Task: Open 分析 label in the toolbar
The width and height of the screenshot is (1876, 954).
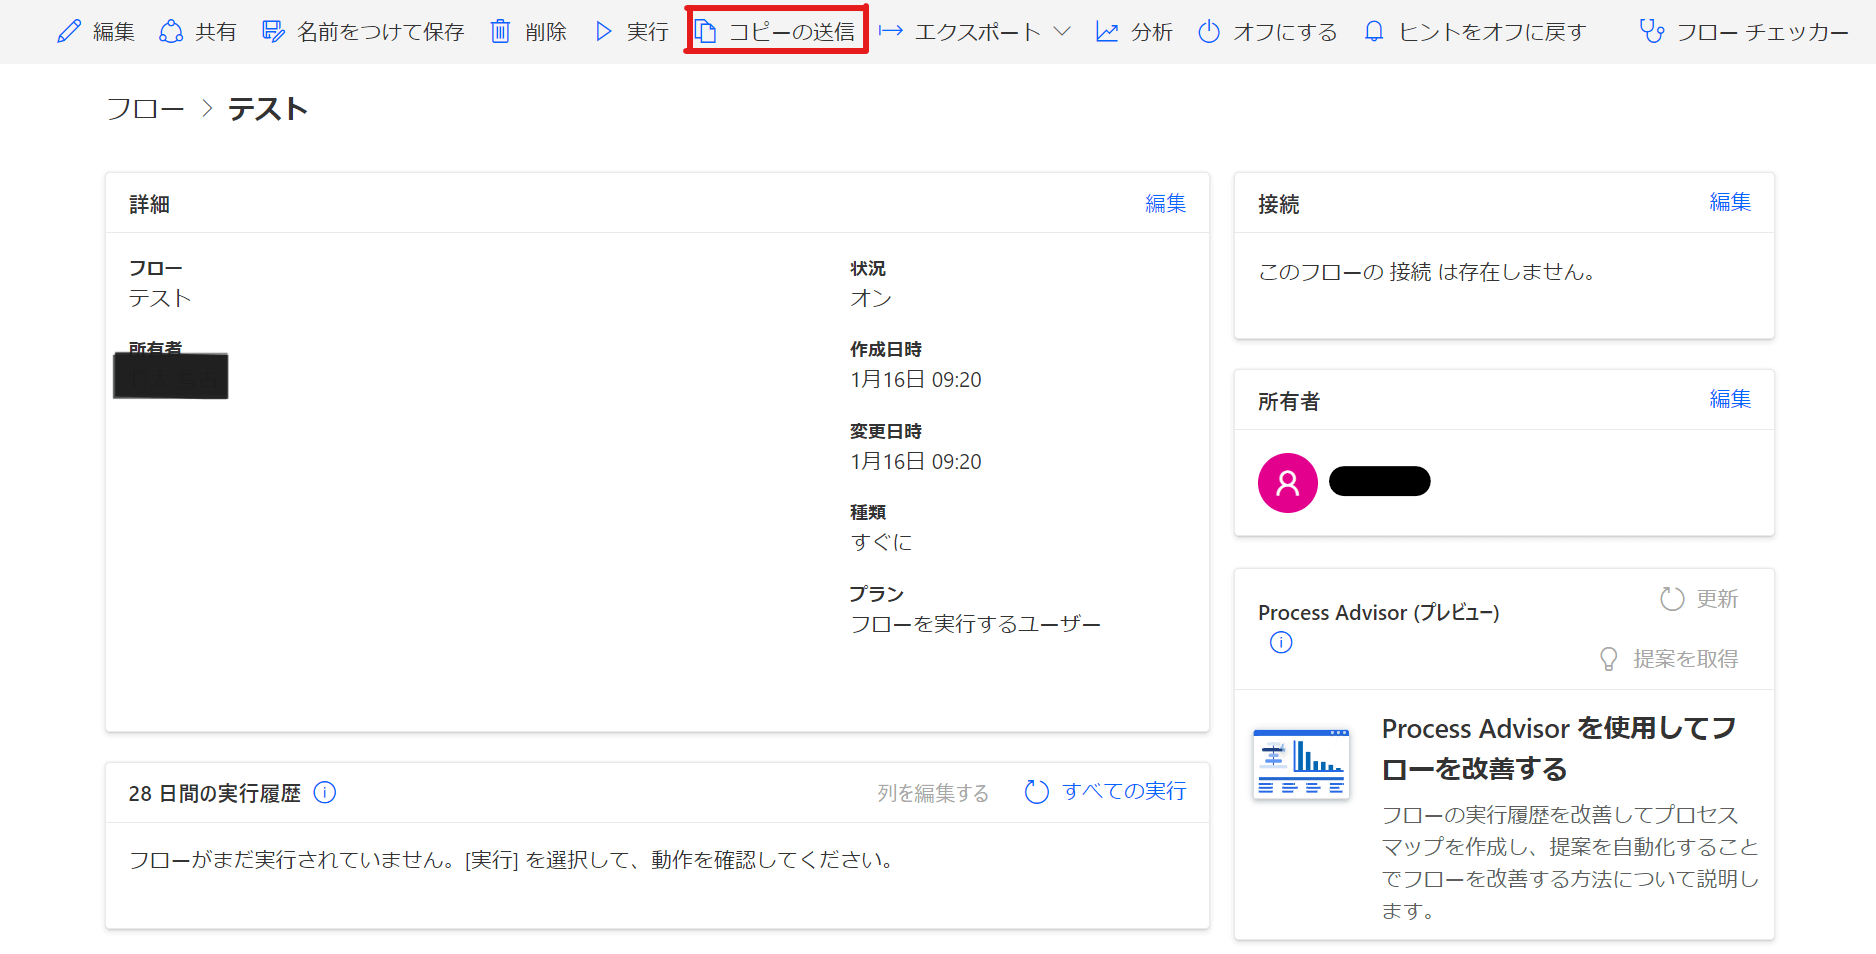Action: point(1152,32)
